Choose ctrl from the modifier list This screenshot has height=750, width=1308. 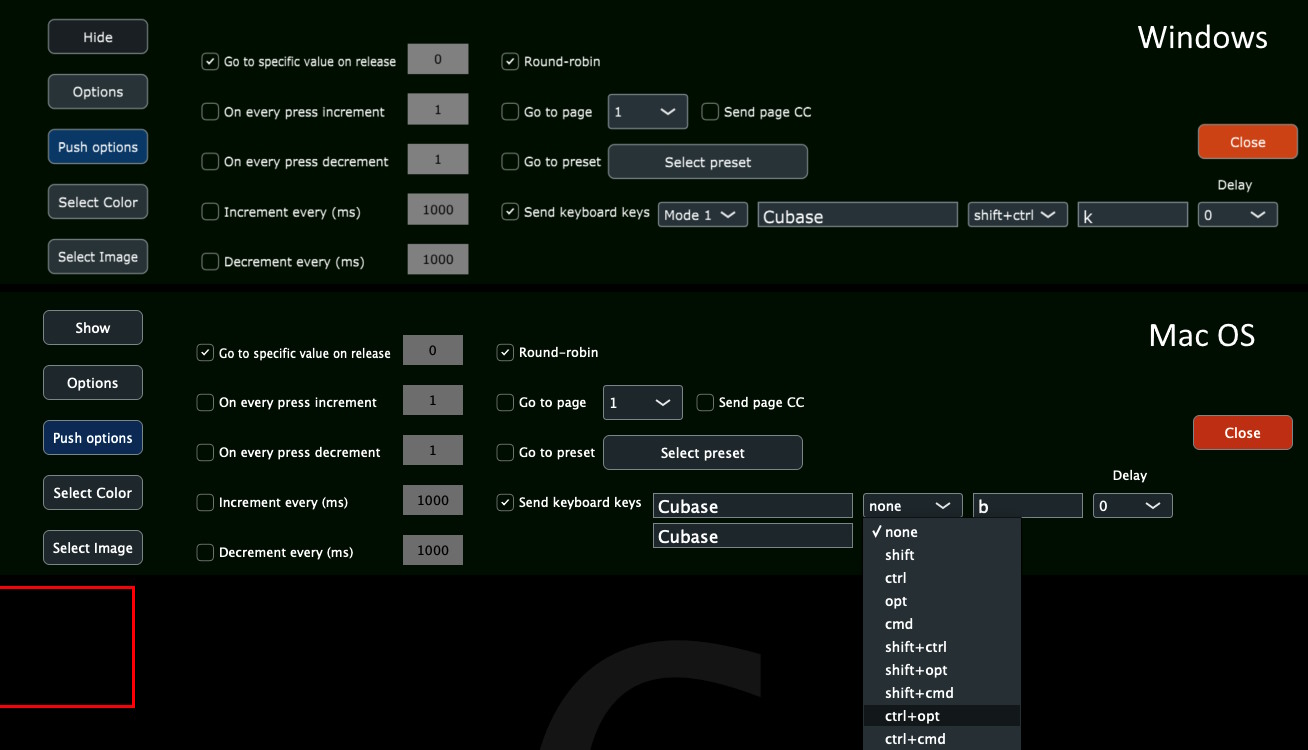(x=942, y=578)
